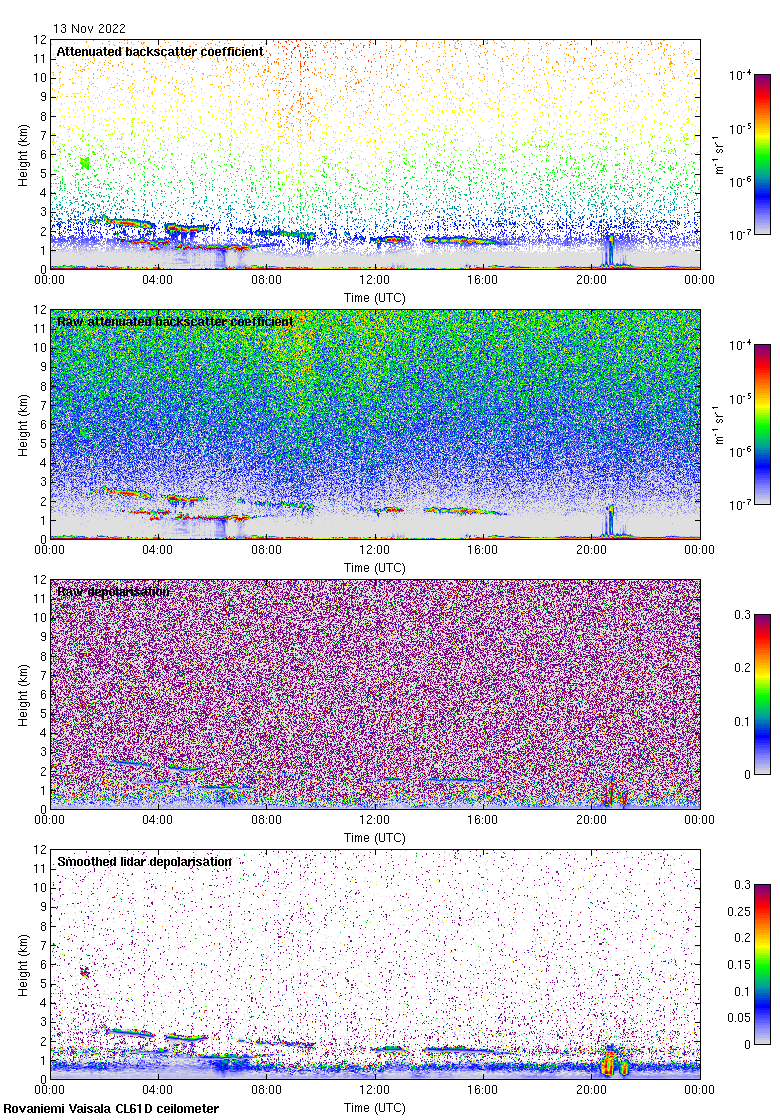This screenshot has height=1120, width=780.
Task: Click the date label 13 Nov 2022
Action: pyautogui.click(x=89, y=29)
